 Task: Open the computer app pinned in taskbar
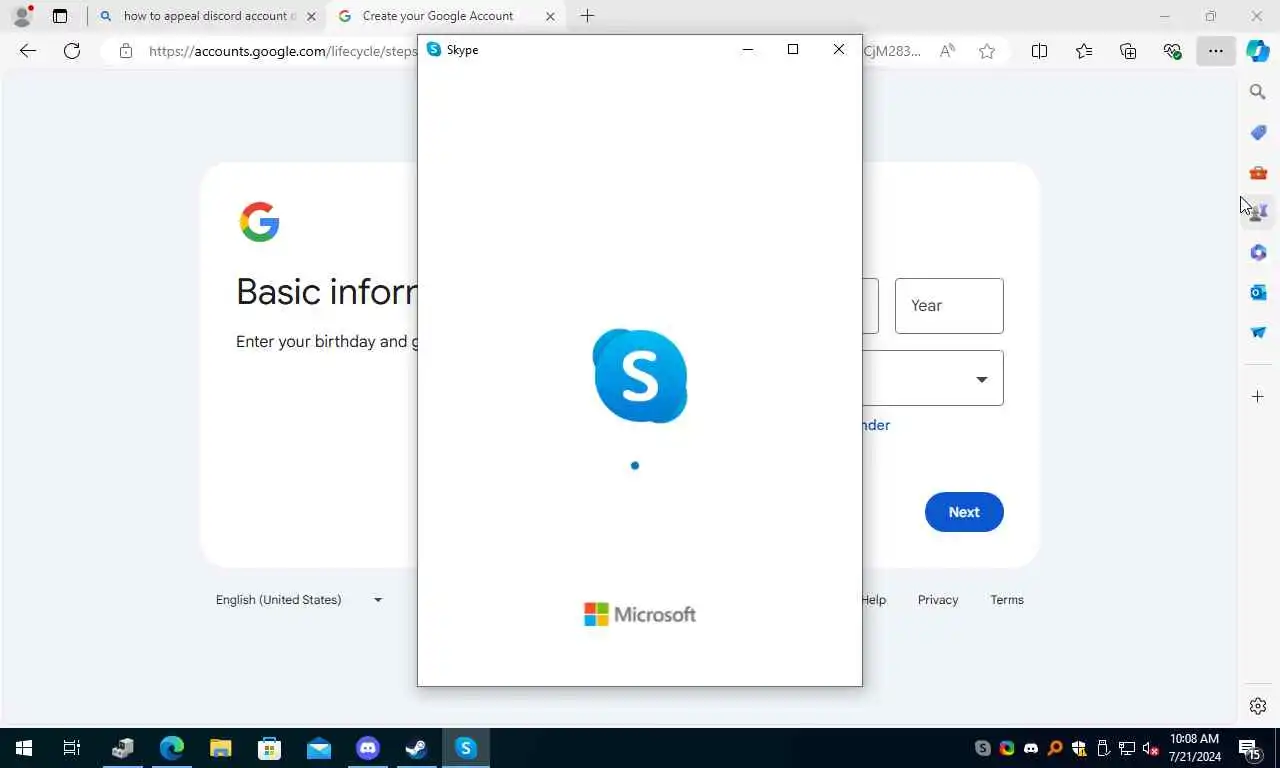click(123, 748)
